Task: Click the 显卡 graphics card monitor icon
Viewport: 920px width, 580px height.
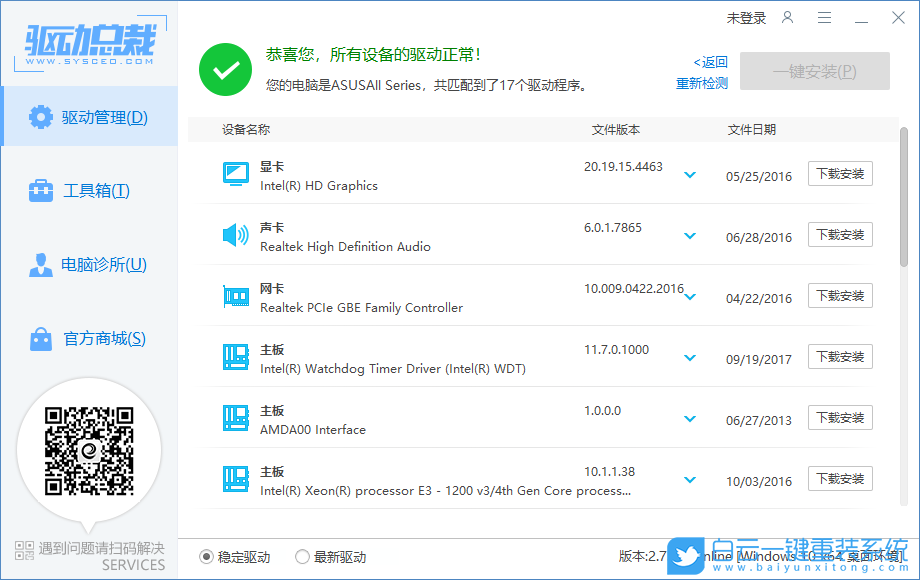Action: (235, 173)
